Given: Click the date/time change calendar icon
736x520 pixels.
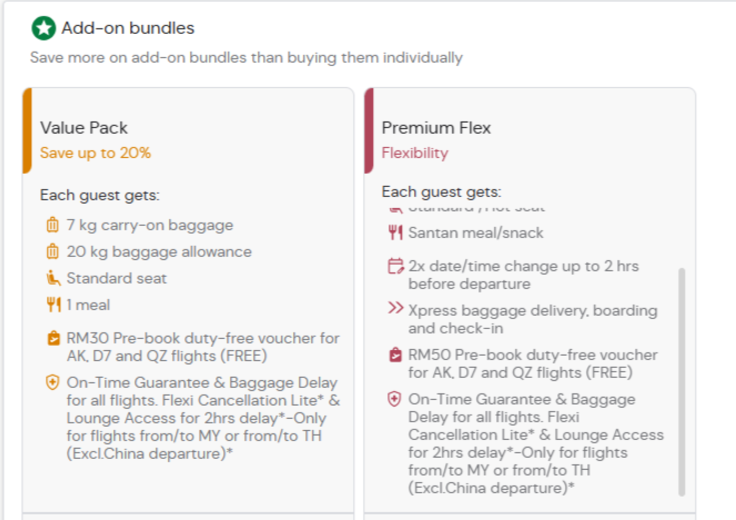Looking at the screenshot, I should coord(394,267).
